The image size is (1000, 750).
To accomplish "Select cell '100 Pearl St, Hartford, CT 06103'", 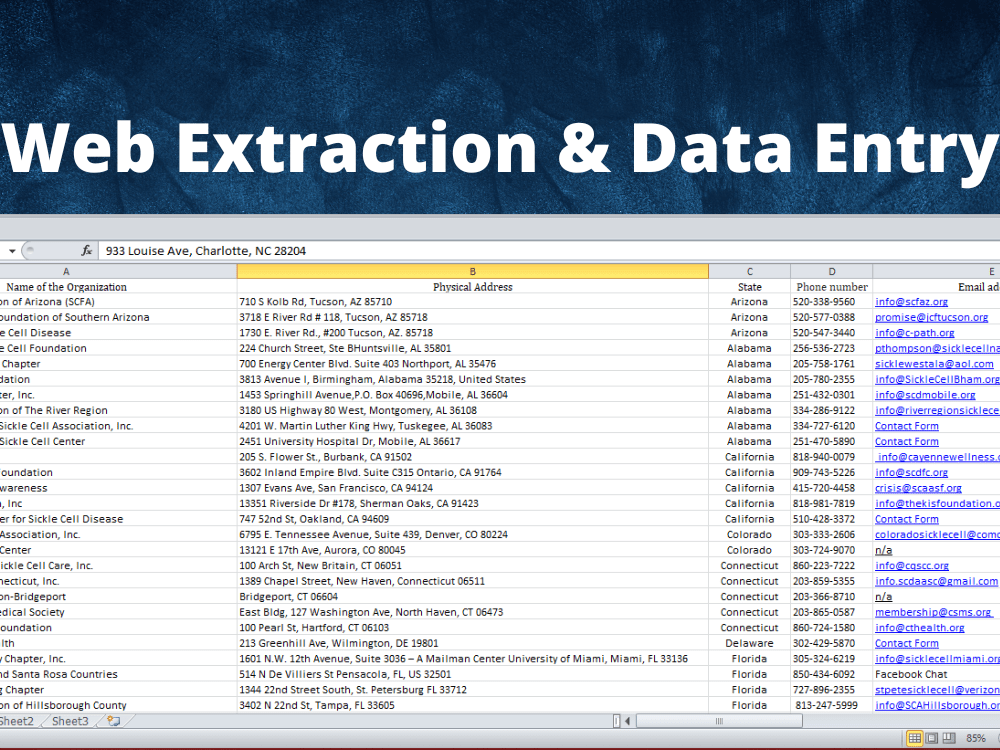I will 473,628.
